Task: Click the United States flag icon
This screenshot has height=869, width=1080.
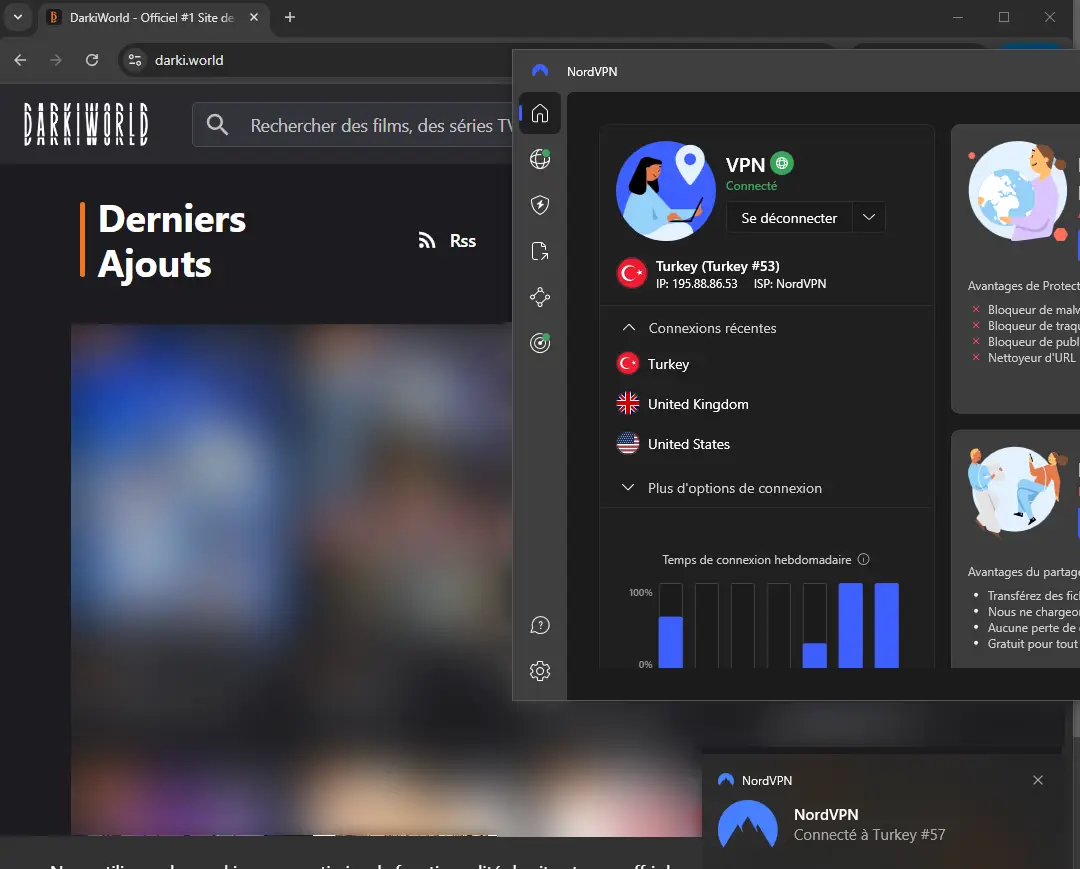Action: 627,443
